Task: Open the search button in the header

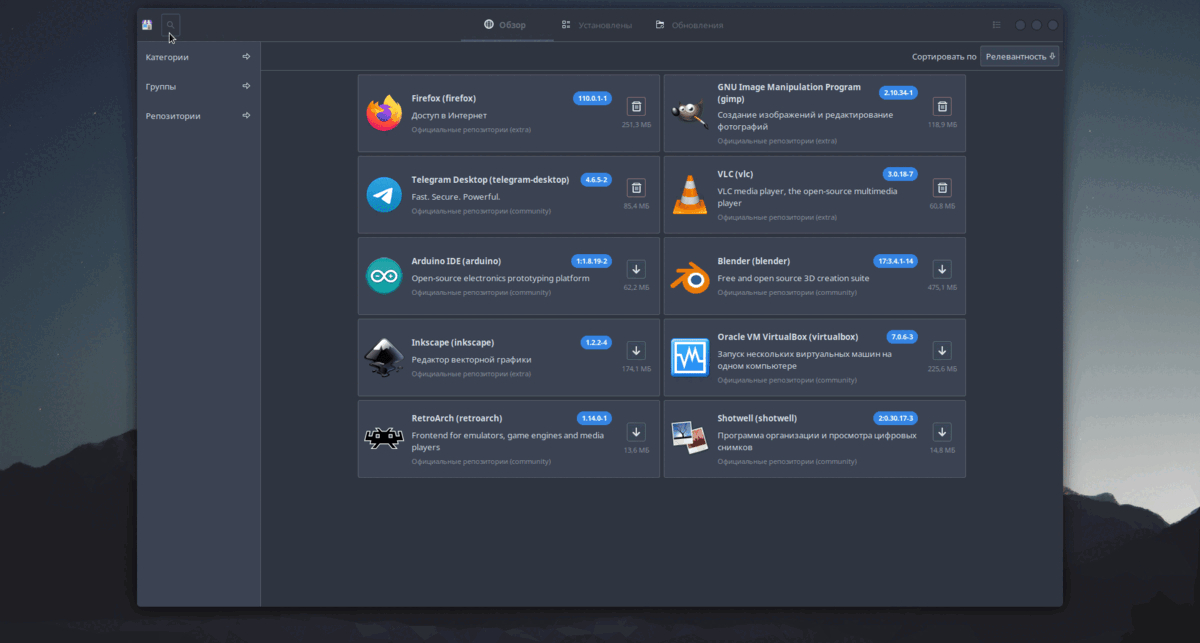Action: point(171,25)
